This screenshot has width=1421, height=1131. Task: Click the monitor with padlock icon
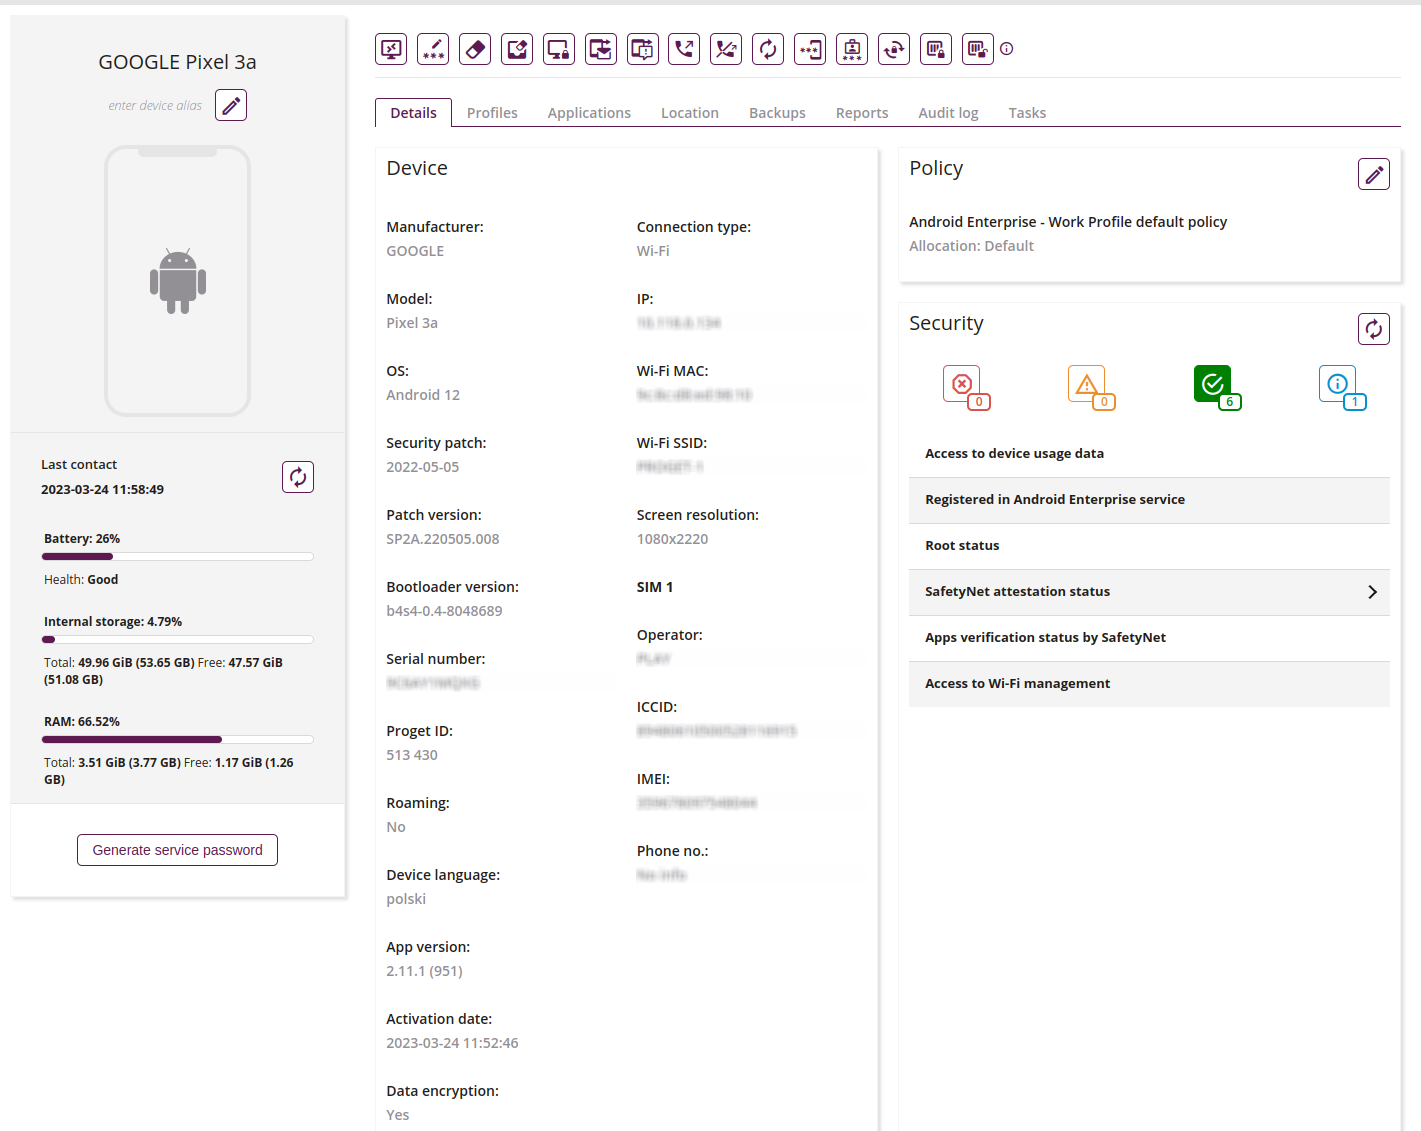[559, 49]
